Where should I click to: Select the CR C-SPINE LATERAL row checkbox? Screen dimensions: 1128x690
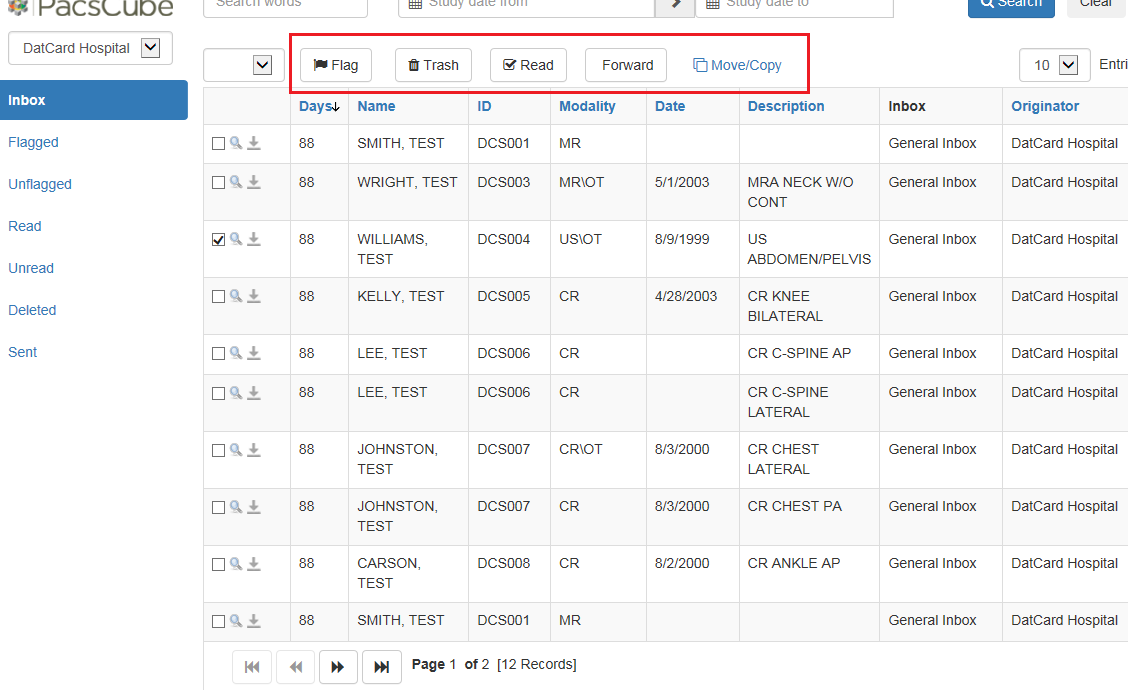[x=219, y=393]
